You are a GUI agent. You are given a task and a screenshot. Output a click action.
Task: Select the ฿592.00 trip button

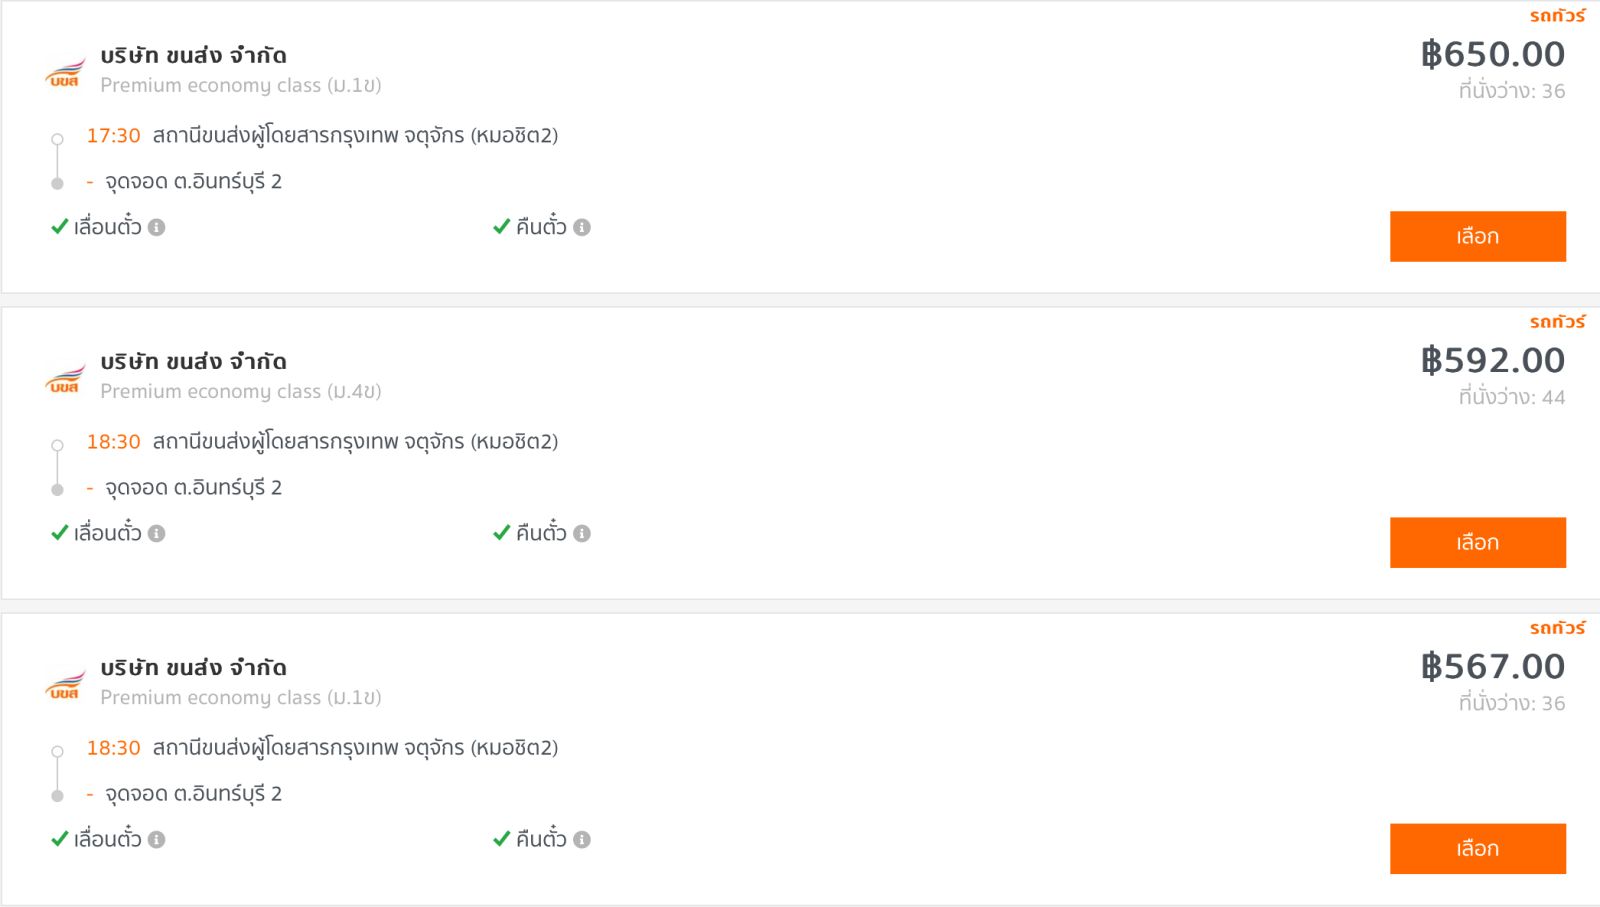click(1477, 542)
